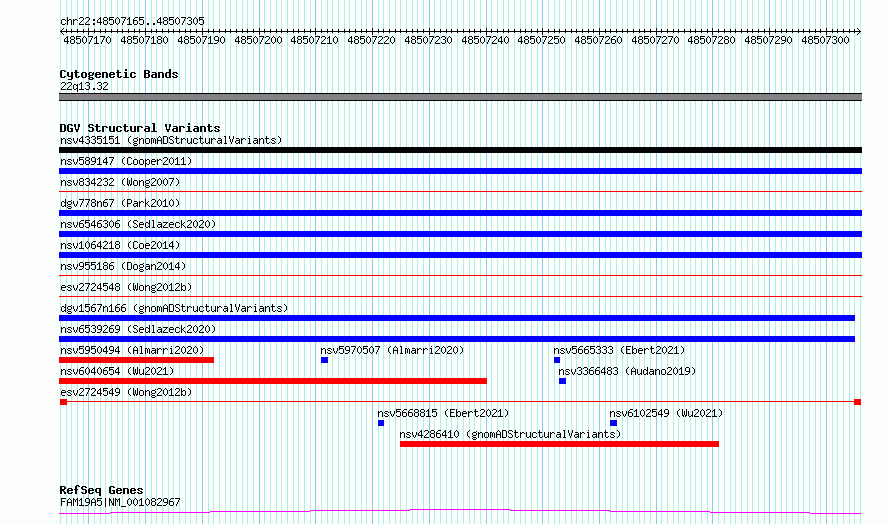Click ruler coordinate 48507180
Screen dimensions: 890x524
pyautogui.click(x=144, y=40)
